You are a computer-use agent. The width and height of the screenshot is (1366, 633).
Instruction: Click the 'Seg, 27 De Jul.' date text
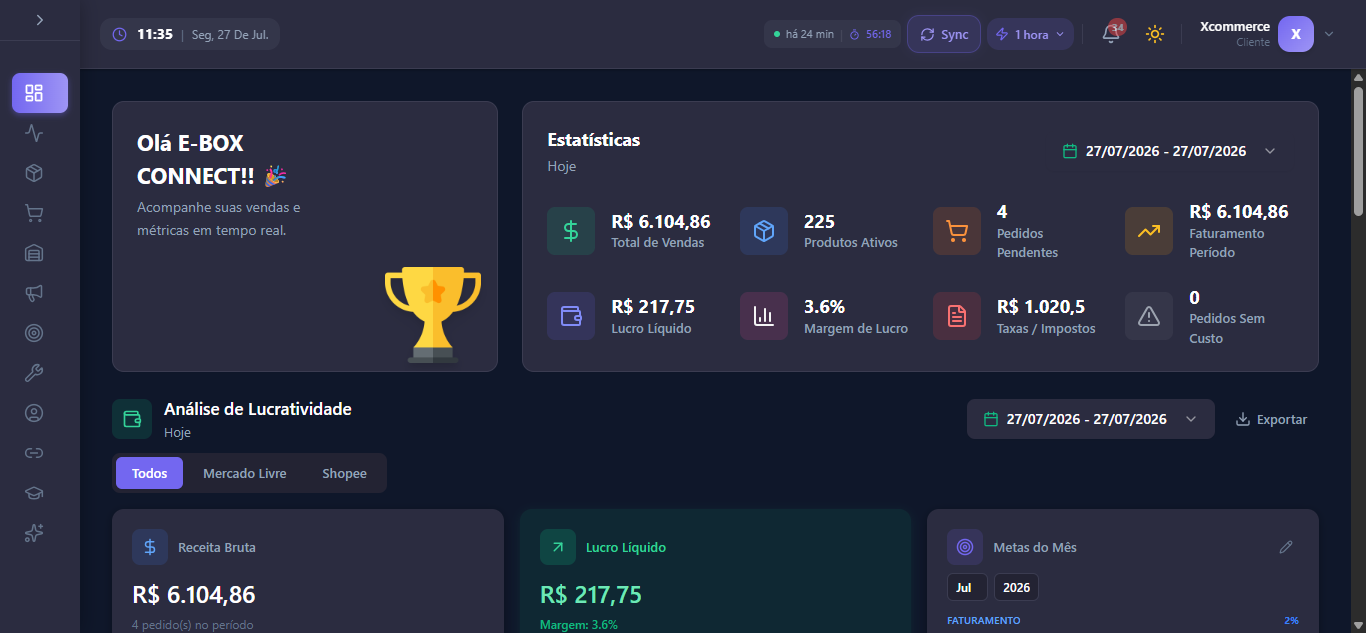[230, 34]
